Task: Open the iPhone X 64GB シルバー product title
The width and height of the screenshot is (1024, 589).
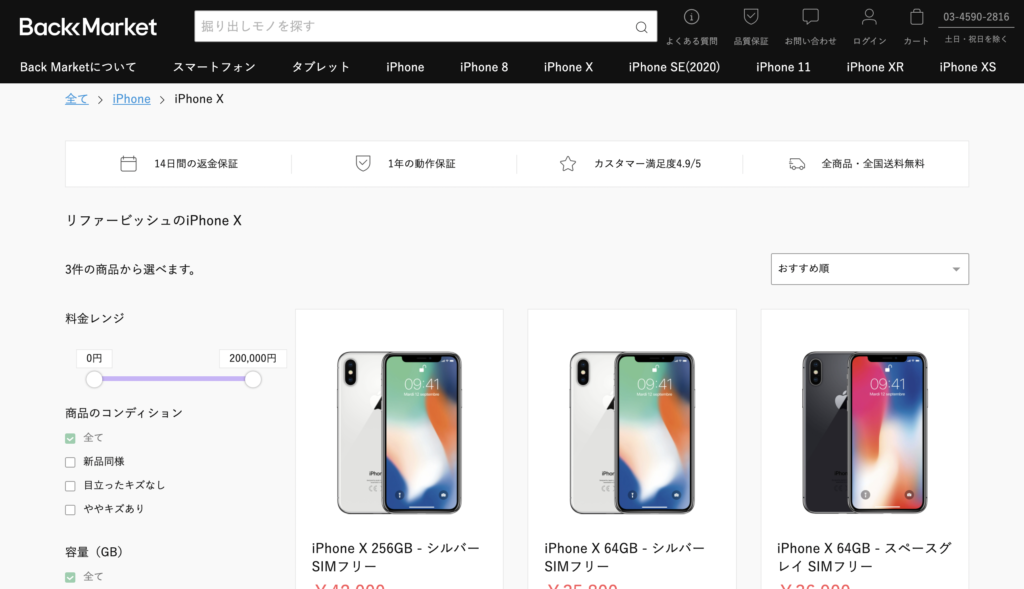Action: pyautogui.click(x=625, y=557)
